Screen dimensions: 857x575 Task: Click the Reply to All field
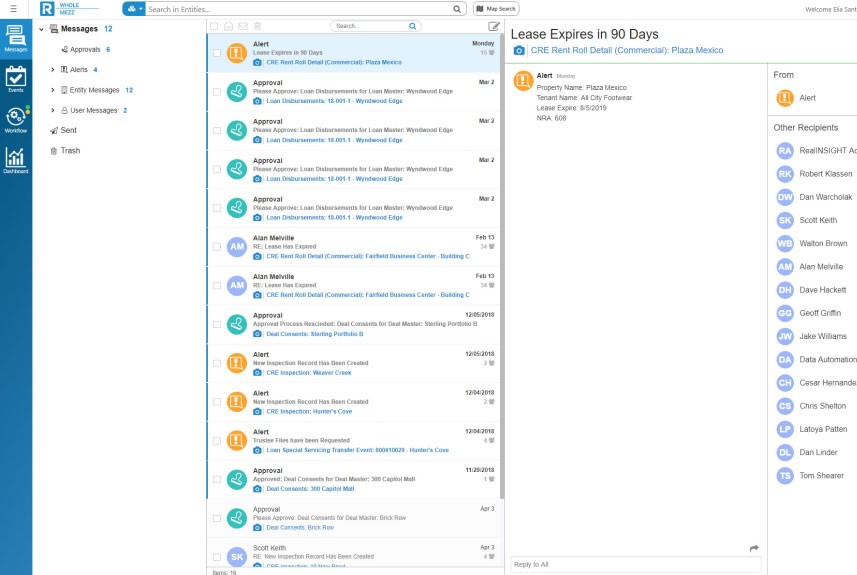(636, 565)
